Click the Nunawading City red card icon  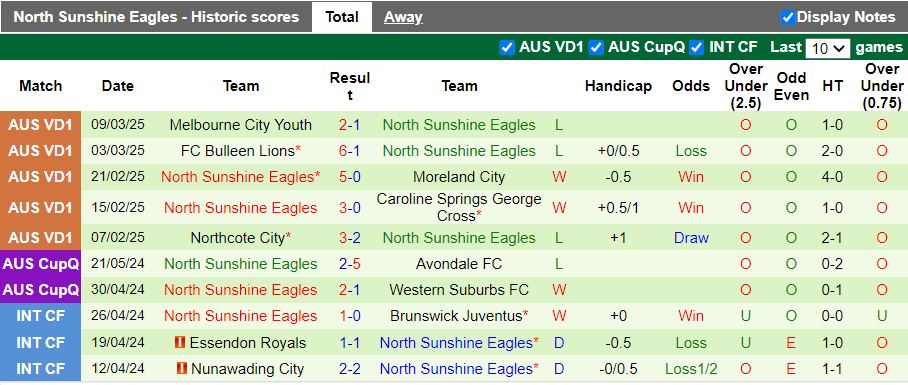coord(181,368)
